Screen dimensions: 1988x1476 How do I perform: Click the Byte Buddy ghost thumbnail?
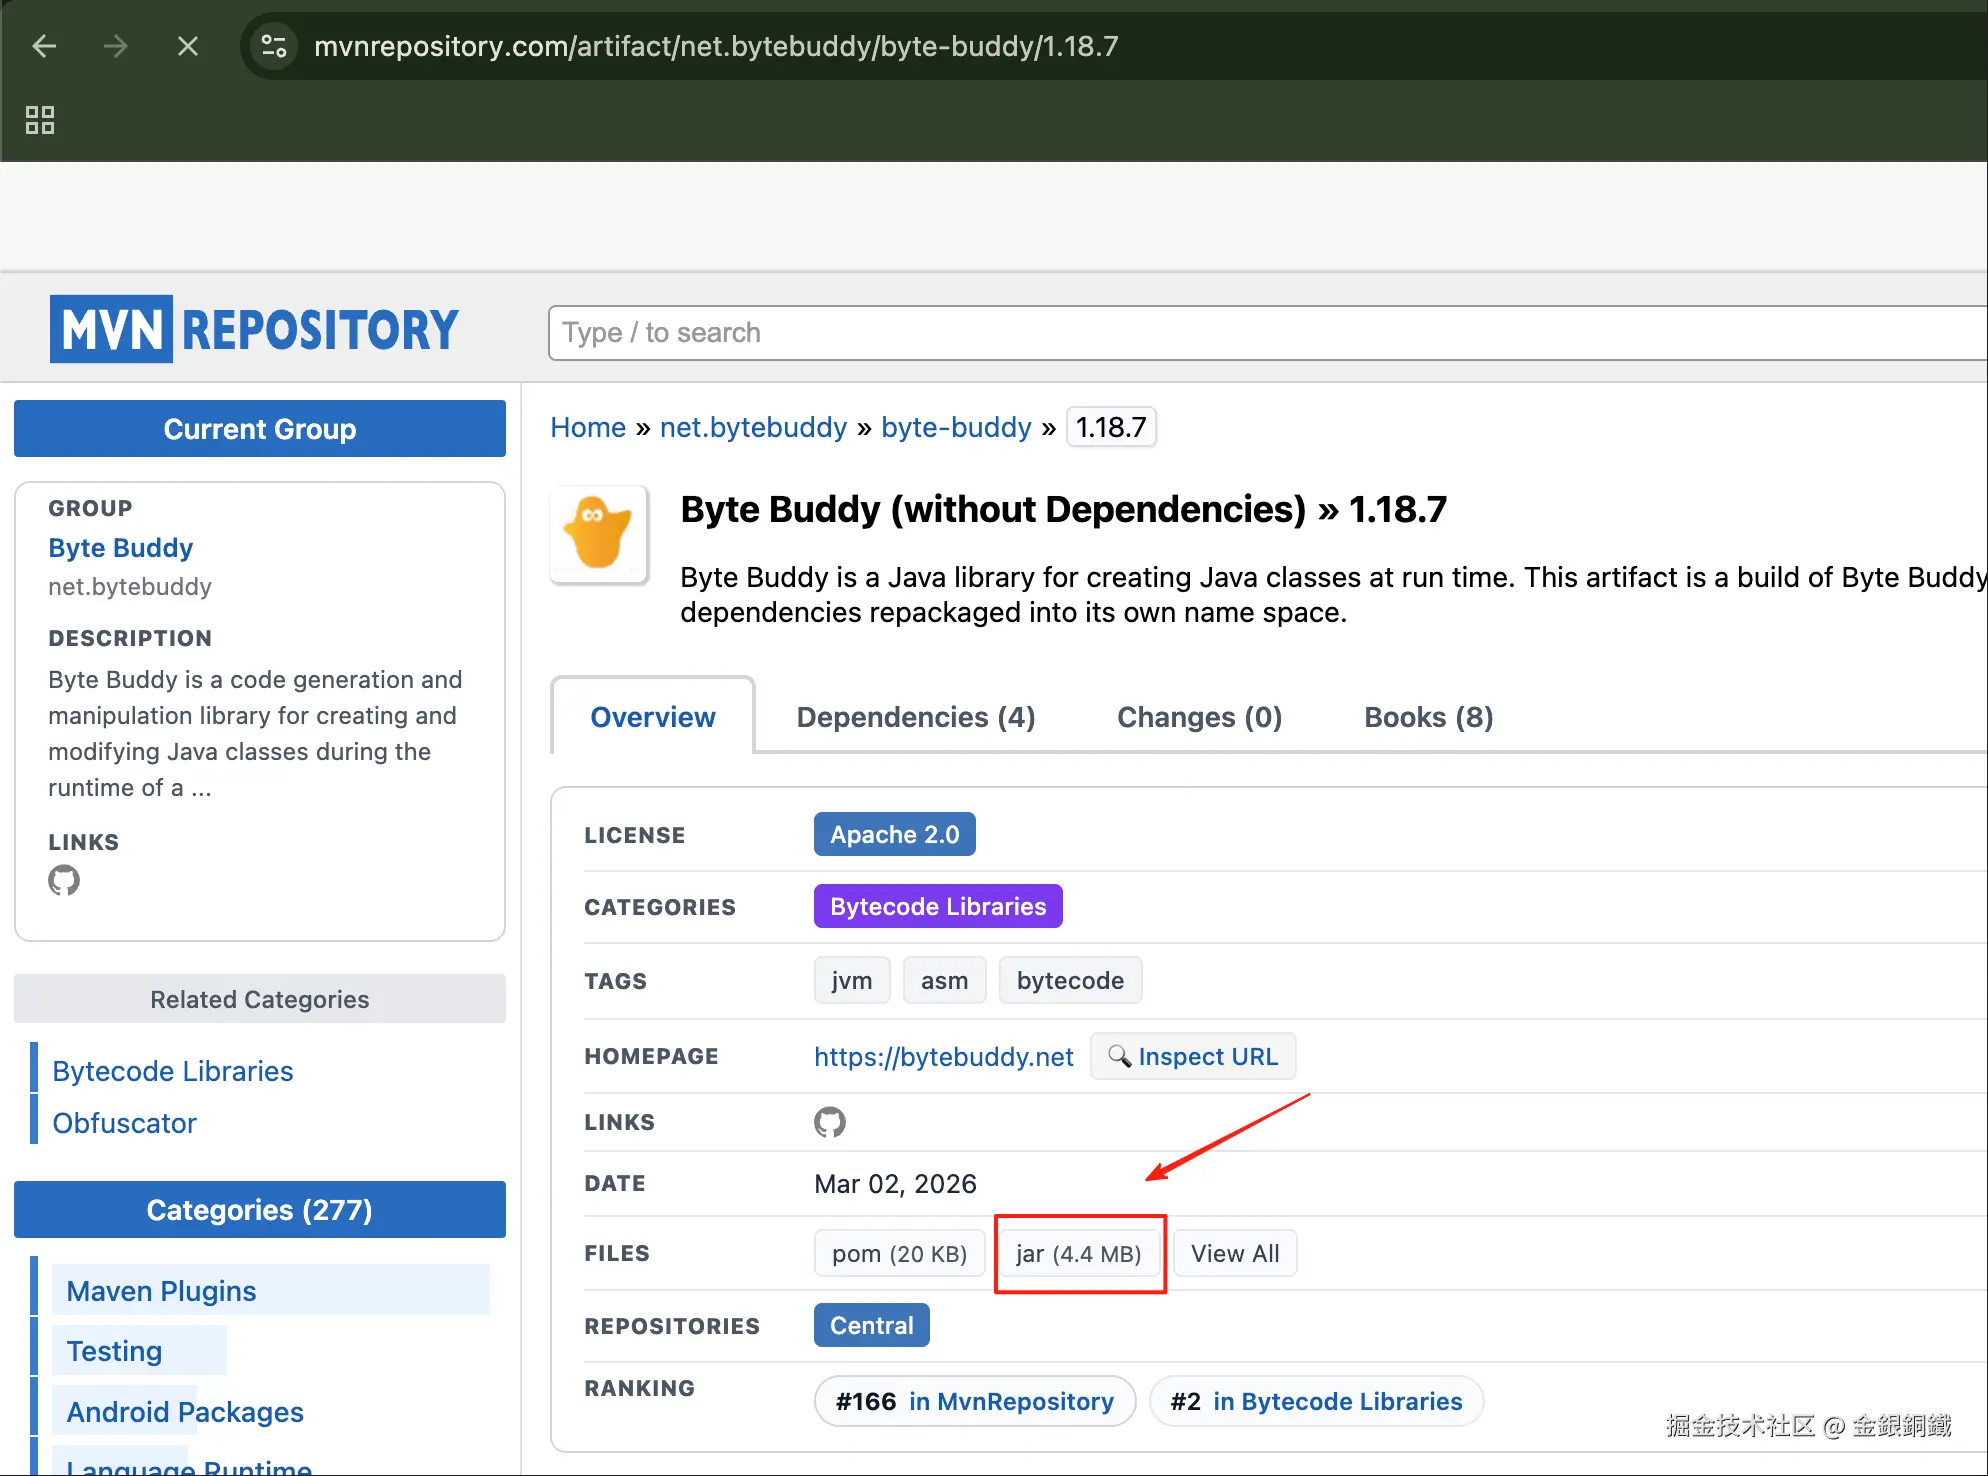tap(598, 534)
